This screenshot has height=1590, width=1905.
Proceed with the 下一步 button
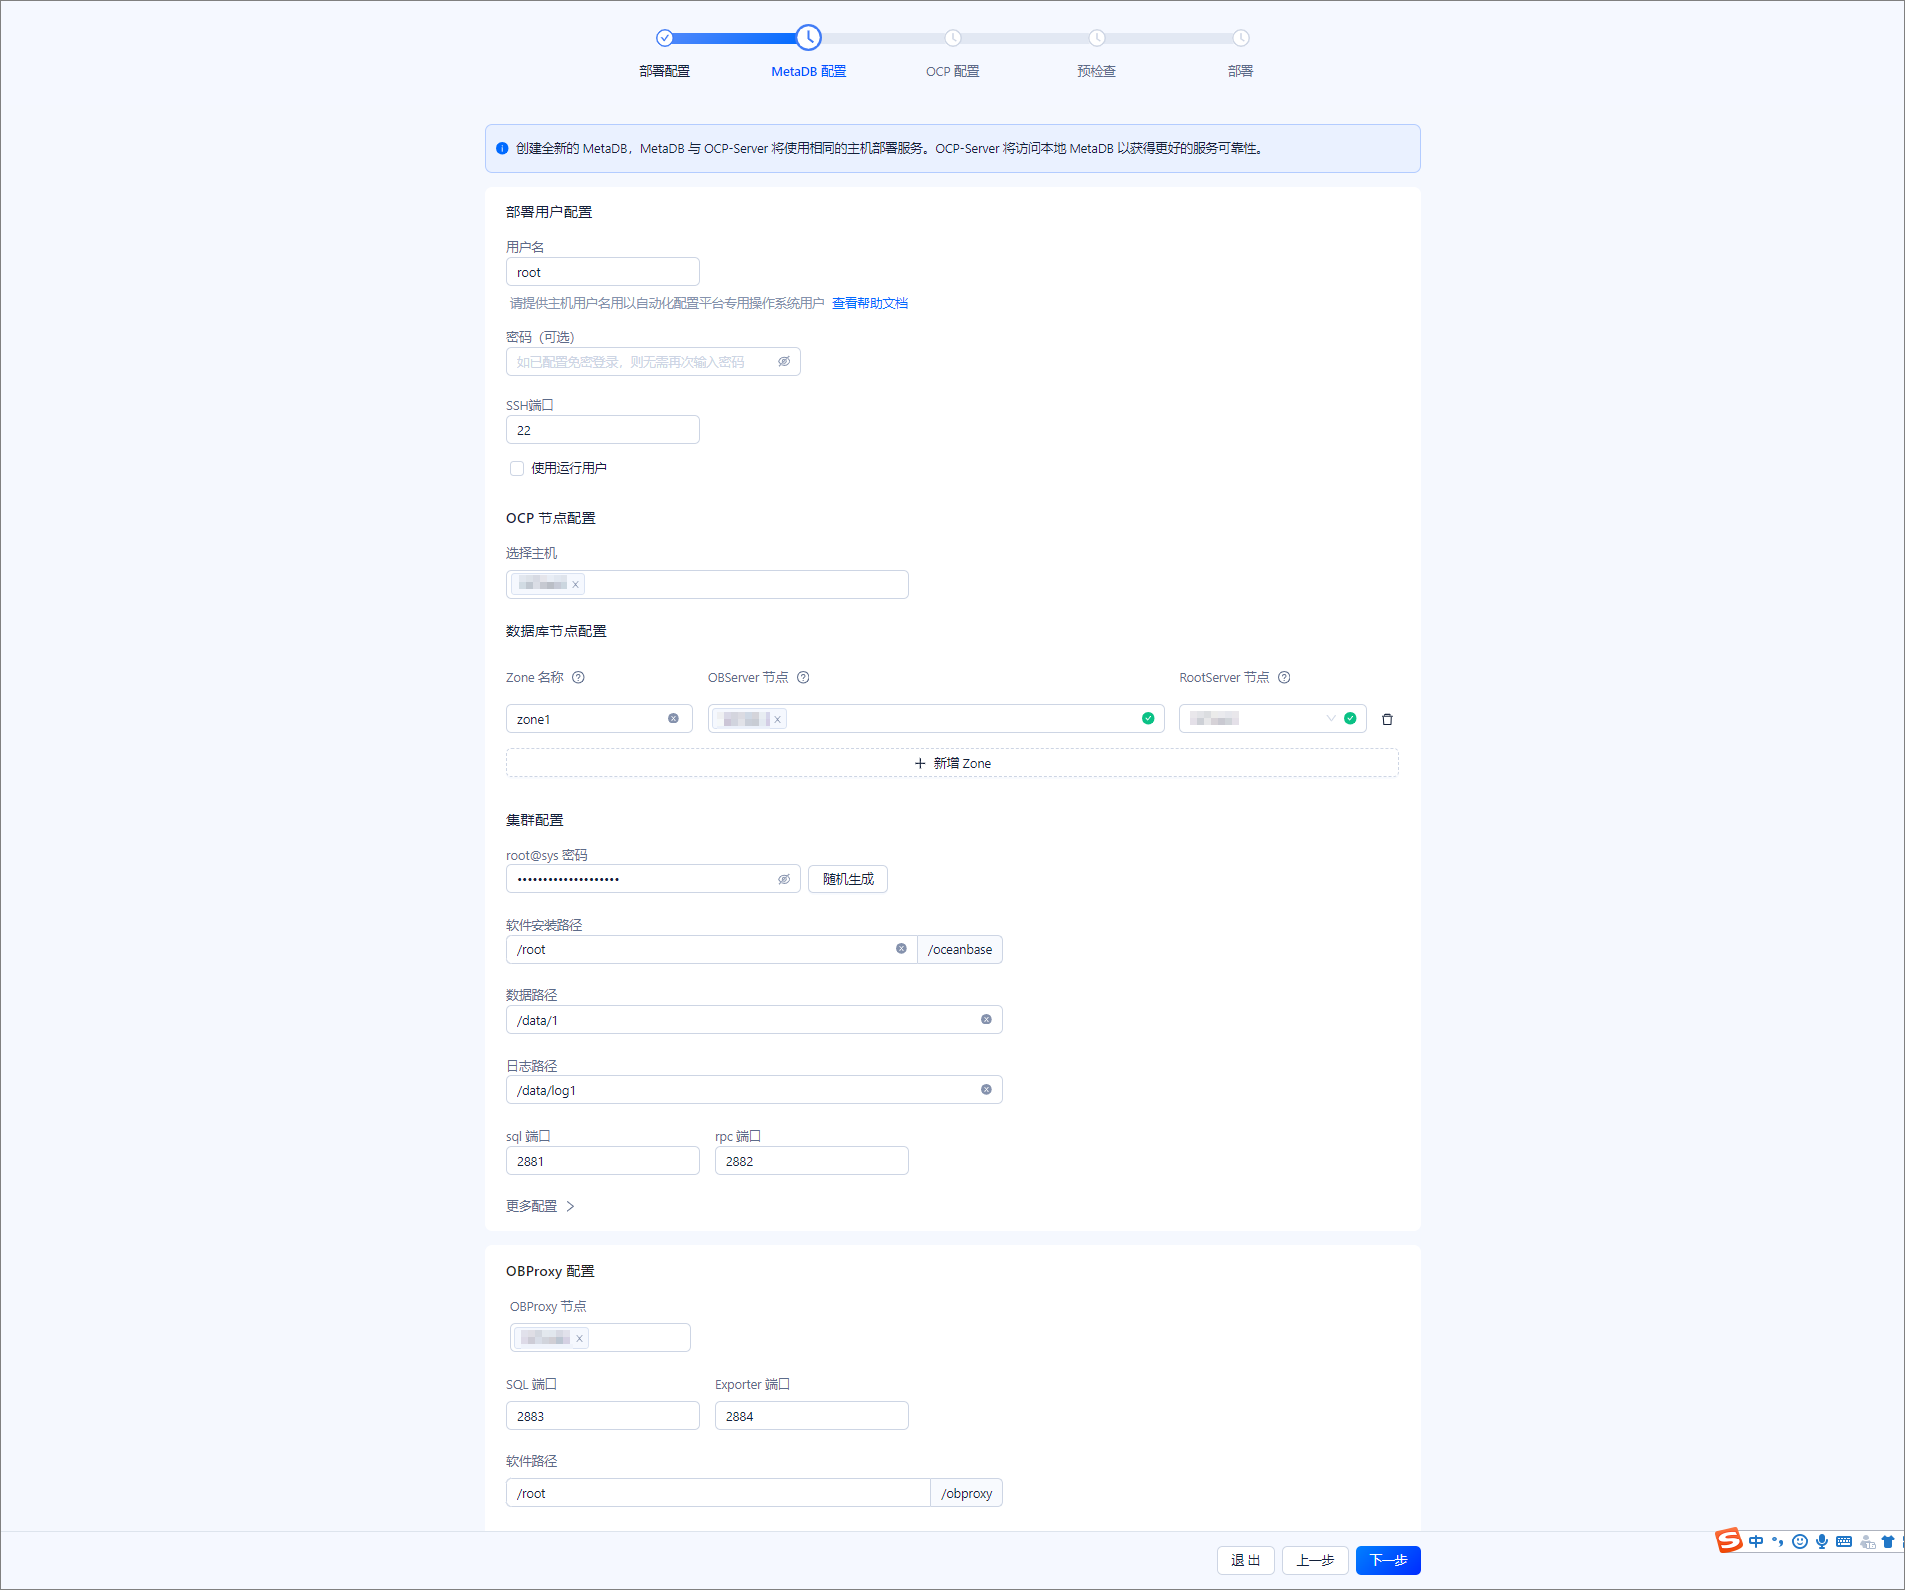[1388, 1560]
